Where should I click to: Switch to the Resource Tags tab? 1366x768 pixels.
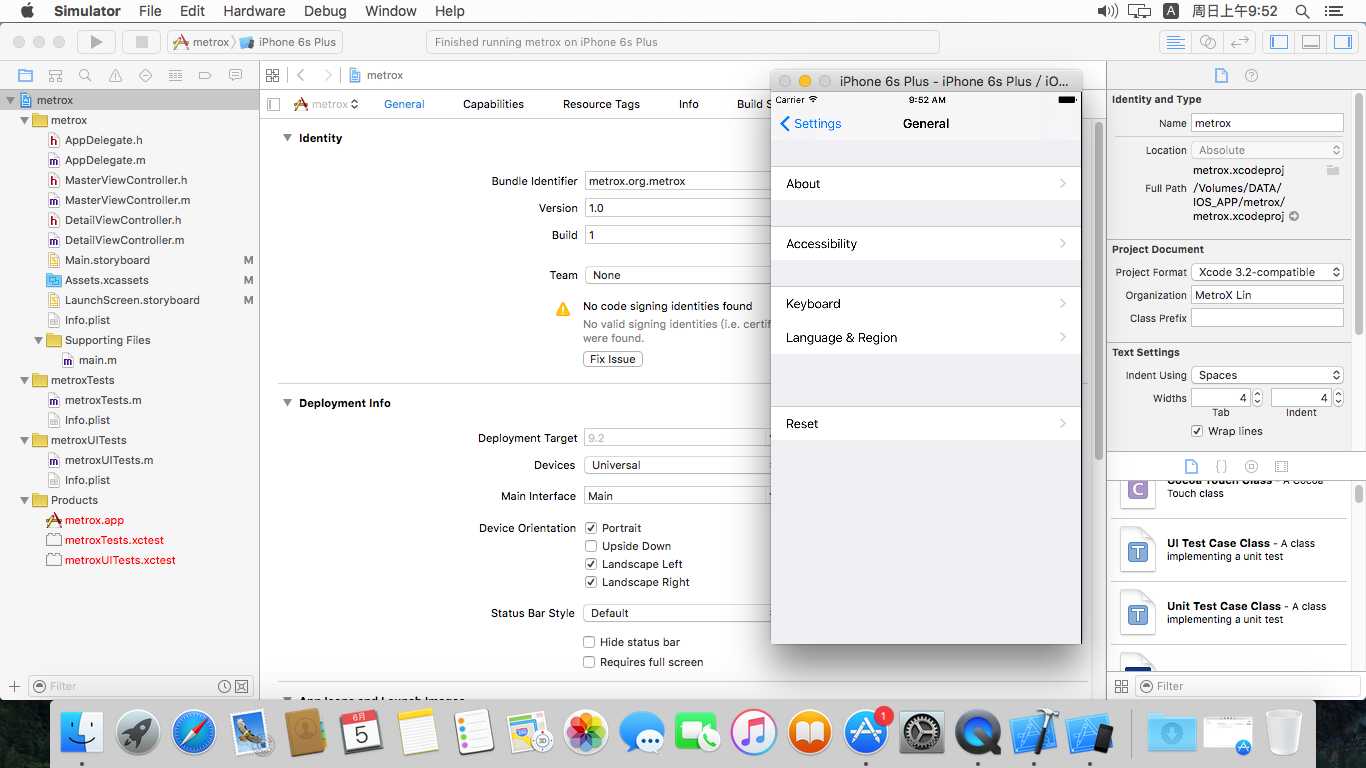[601, 104]
